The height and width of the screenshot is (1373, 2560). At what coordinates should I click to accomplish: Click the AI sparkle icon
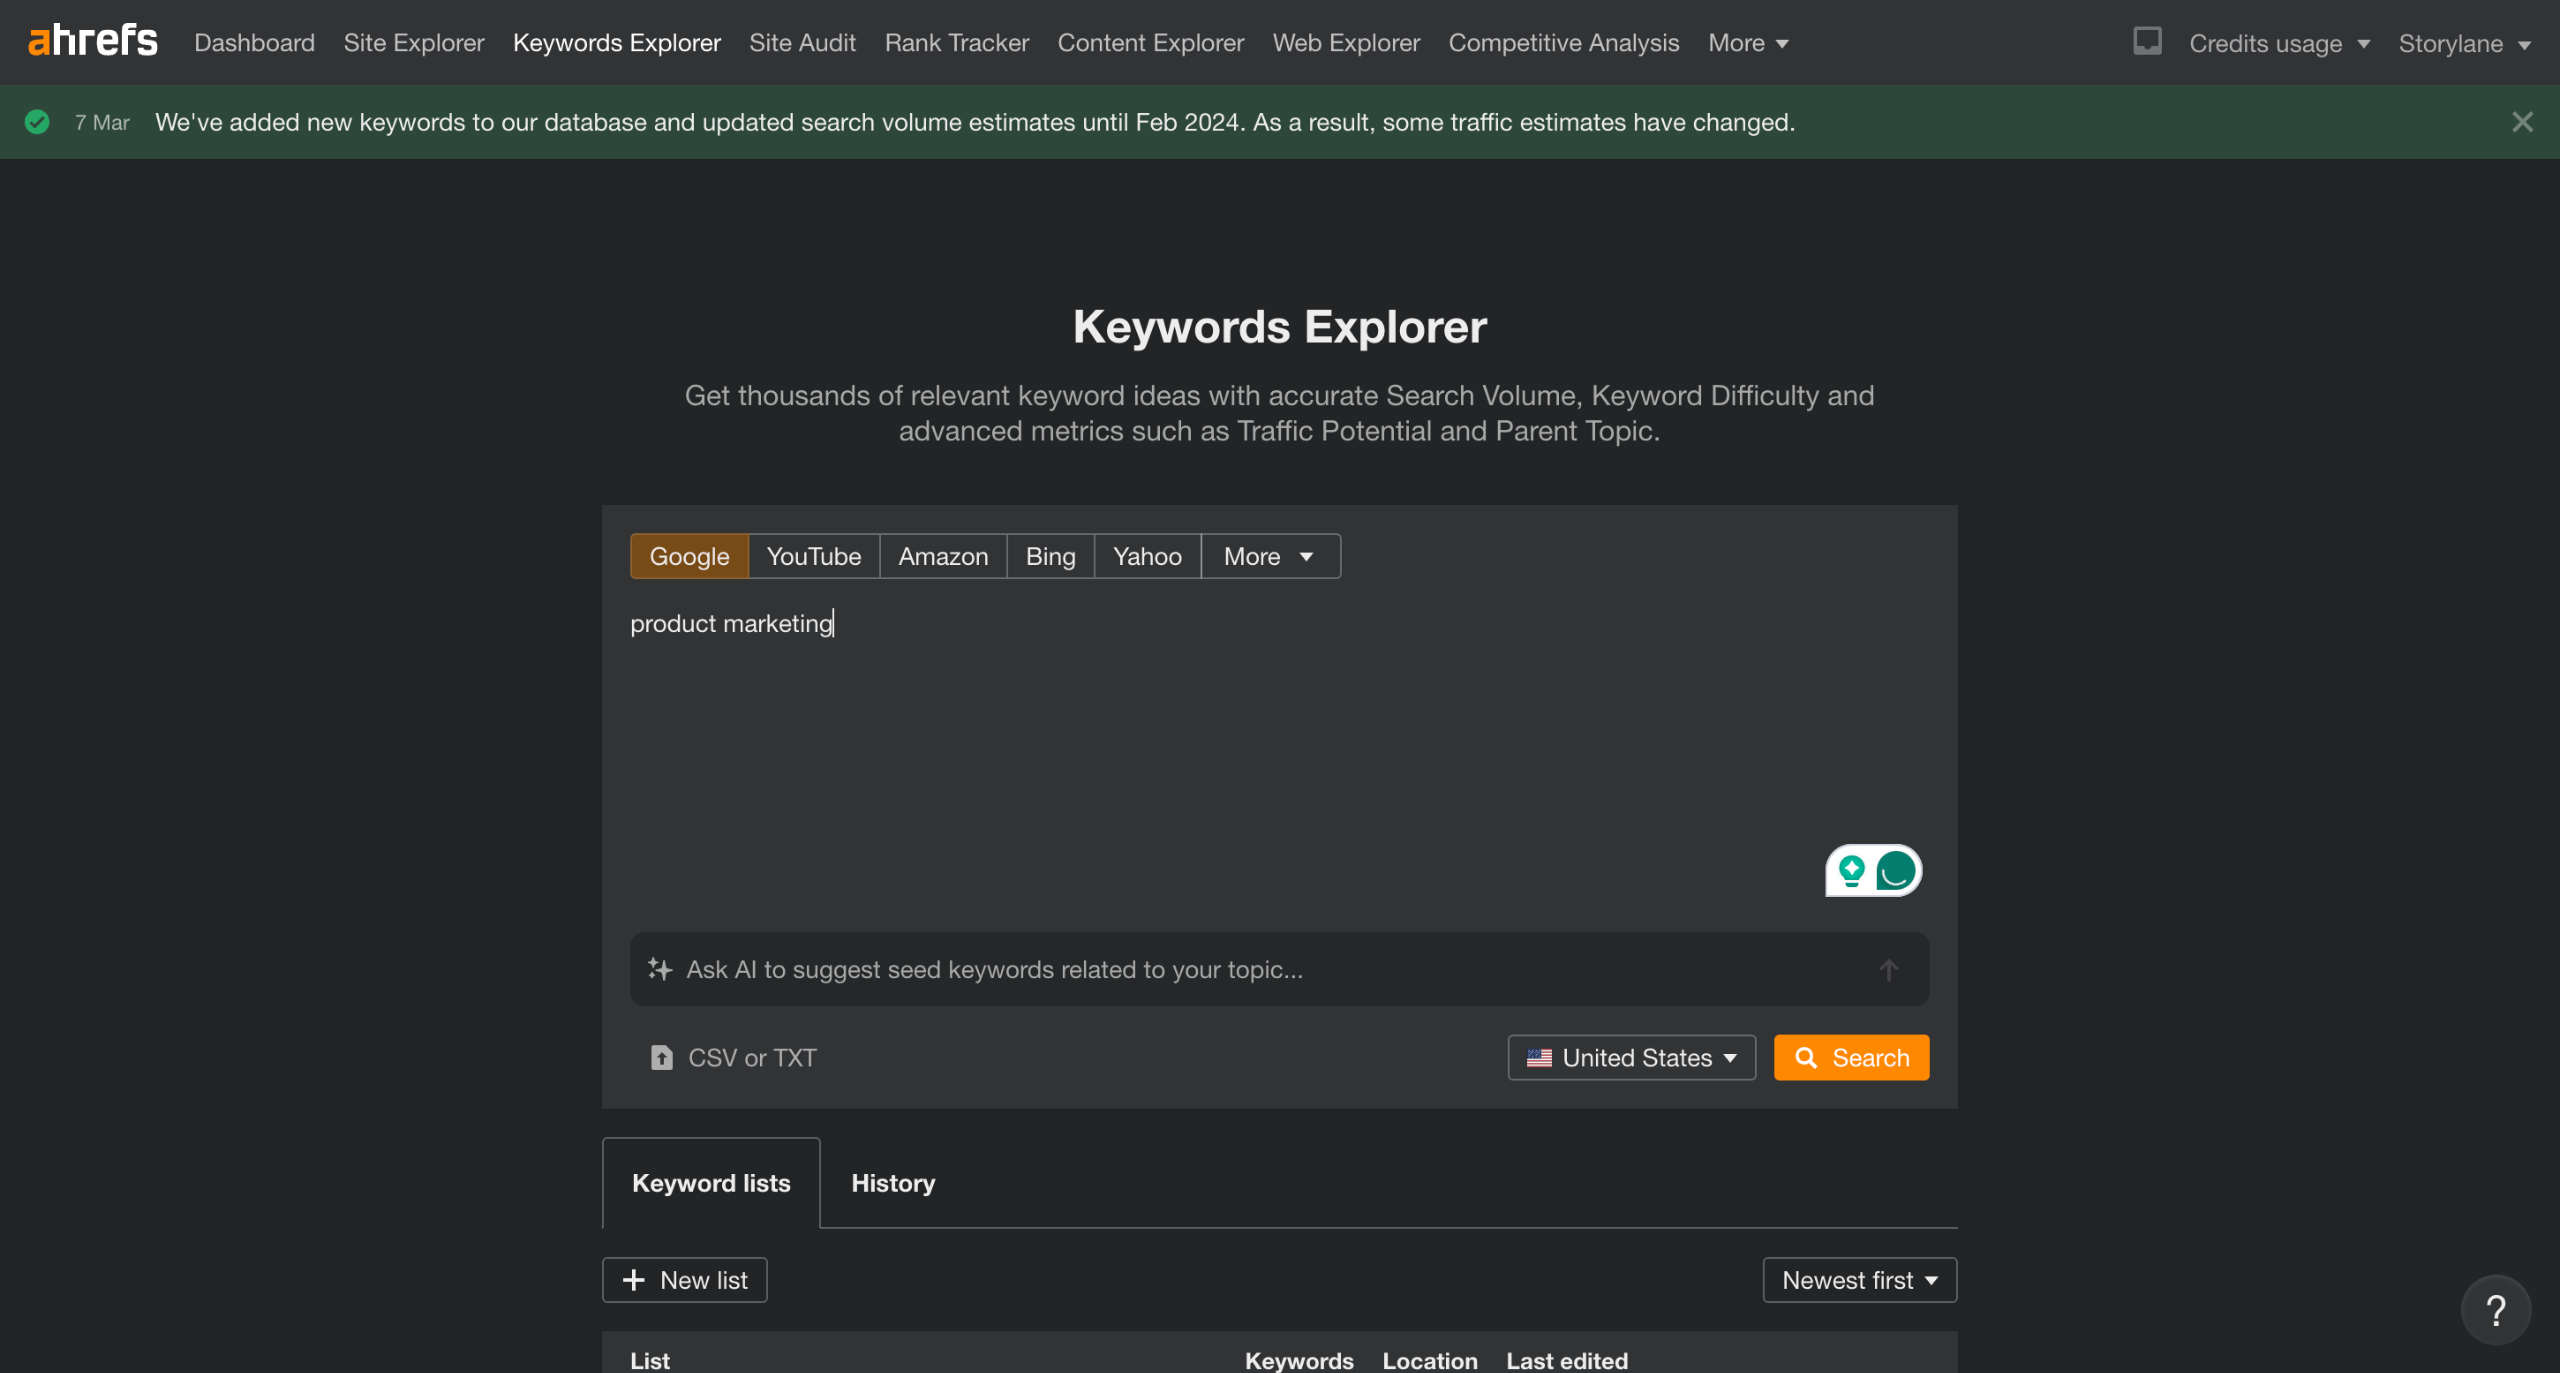point(660,969)
